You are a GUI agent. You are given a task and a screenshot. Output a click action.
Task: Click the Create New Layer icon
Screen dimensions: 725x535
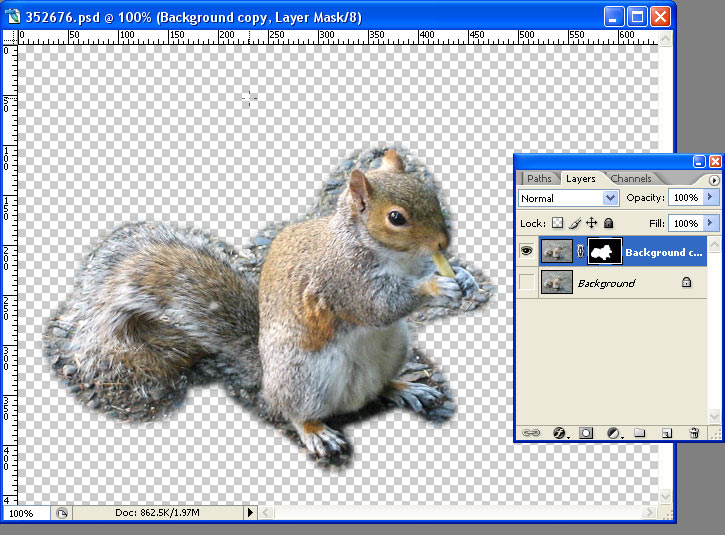[x=667, y=433]
